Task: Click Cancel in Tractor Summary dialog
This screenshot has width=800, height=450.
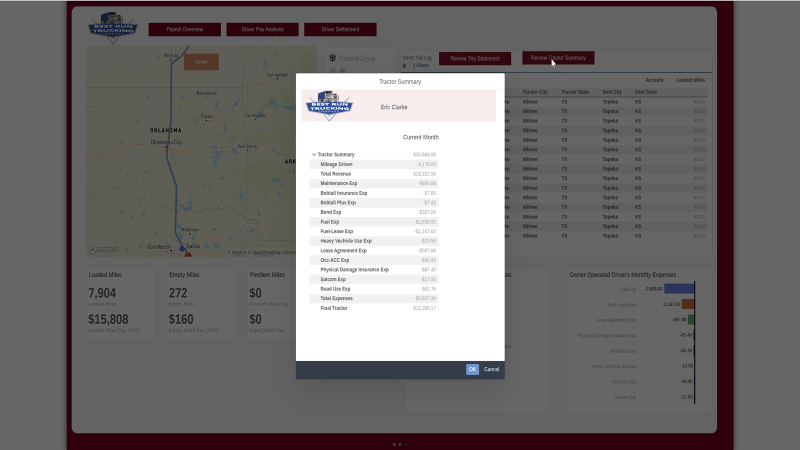Action: 491,369
